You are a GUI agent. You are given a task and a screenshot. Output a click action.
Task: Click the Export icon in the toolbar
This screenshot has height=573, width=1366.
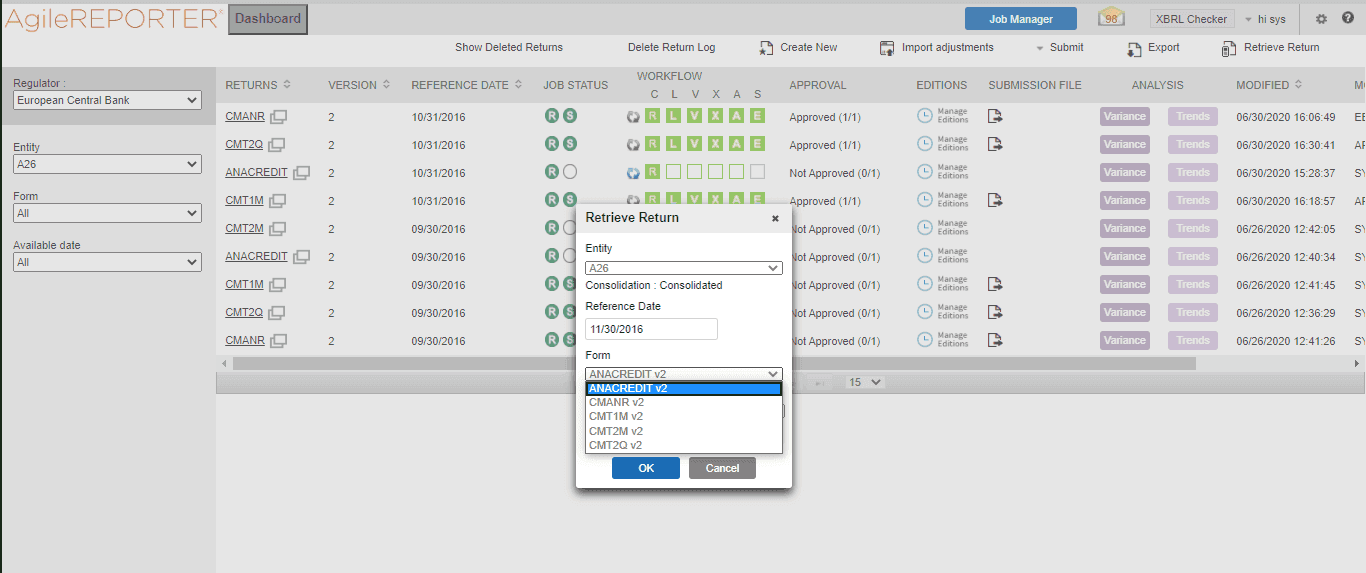[x=1134, y=48]
